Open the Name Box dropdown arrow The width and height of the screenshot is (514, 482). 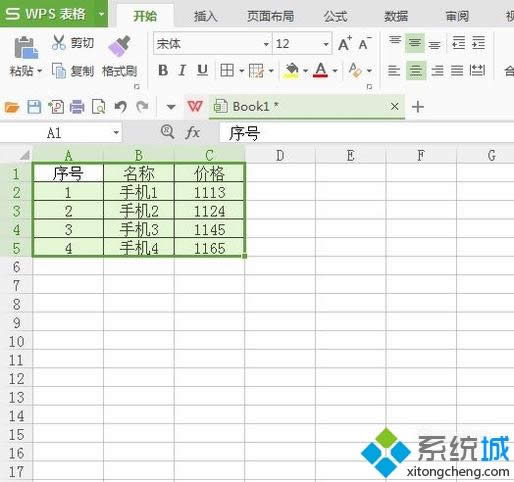coord(116,133)
